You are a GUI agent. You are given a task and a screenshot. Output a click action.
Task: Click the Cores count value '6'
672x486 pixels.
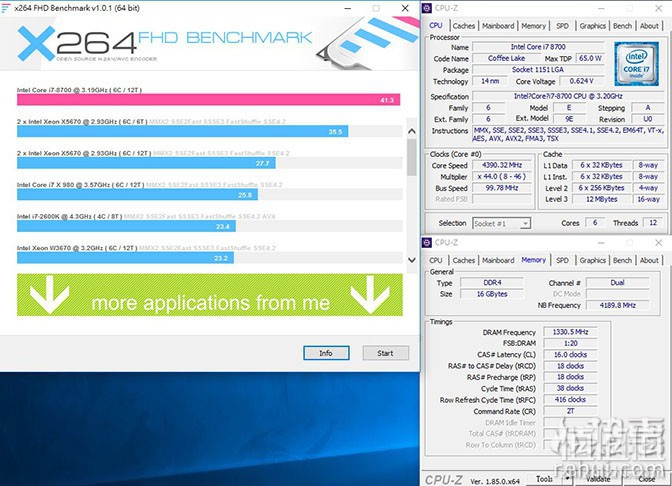(x=595, y=222)
